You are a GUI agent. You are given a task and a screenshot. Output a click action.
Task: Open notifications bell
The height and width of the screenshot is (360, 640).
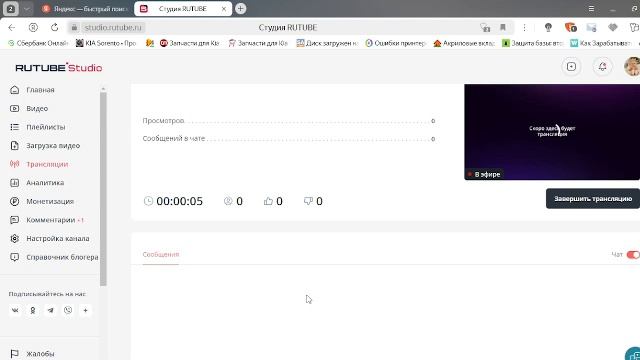[602, 67]
